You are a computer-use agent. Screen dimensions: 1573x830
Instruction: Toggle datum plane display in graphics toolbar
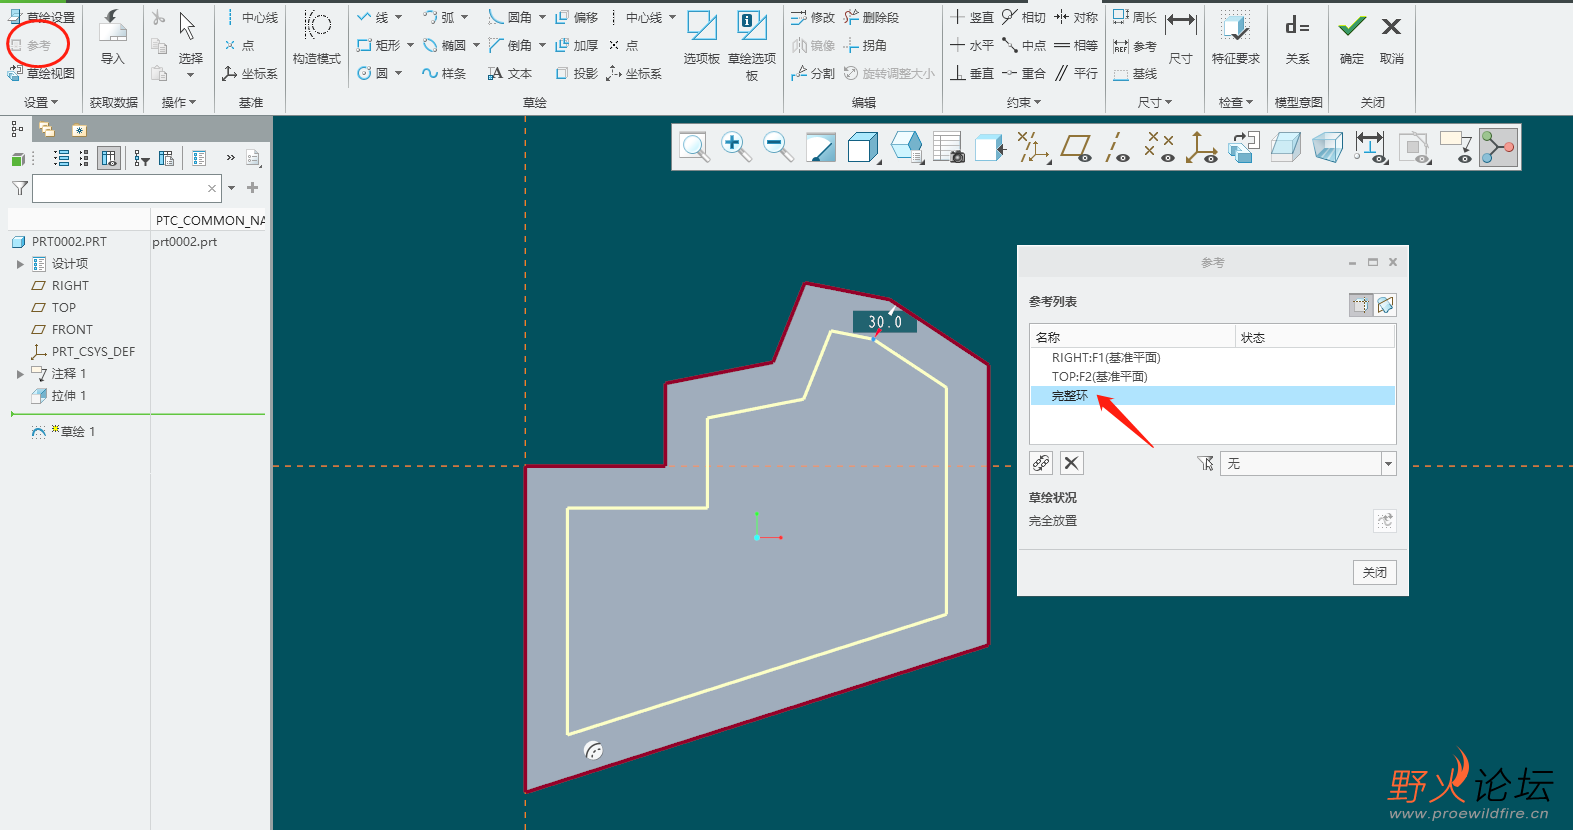tap(1076, 147)
